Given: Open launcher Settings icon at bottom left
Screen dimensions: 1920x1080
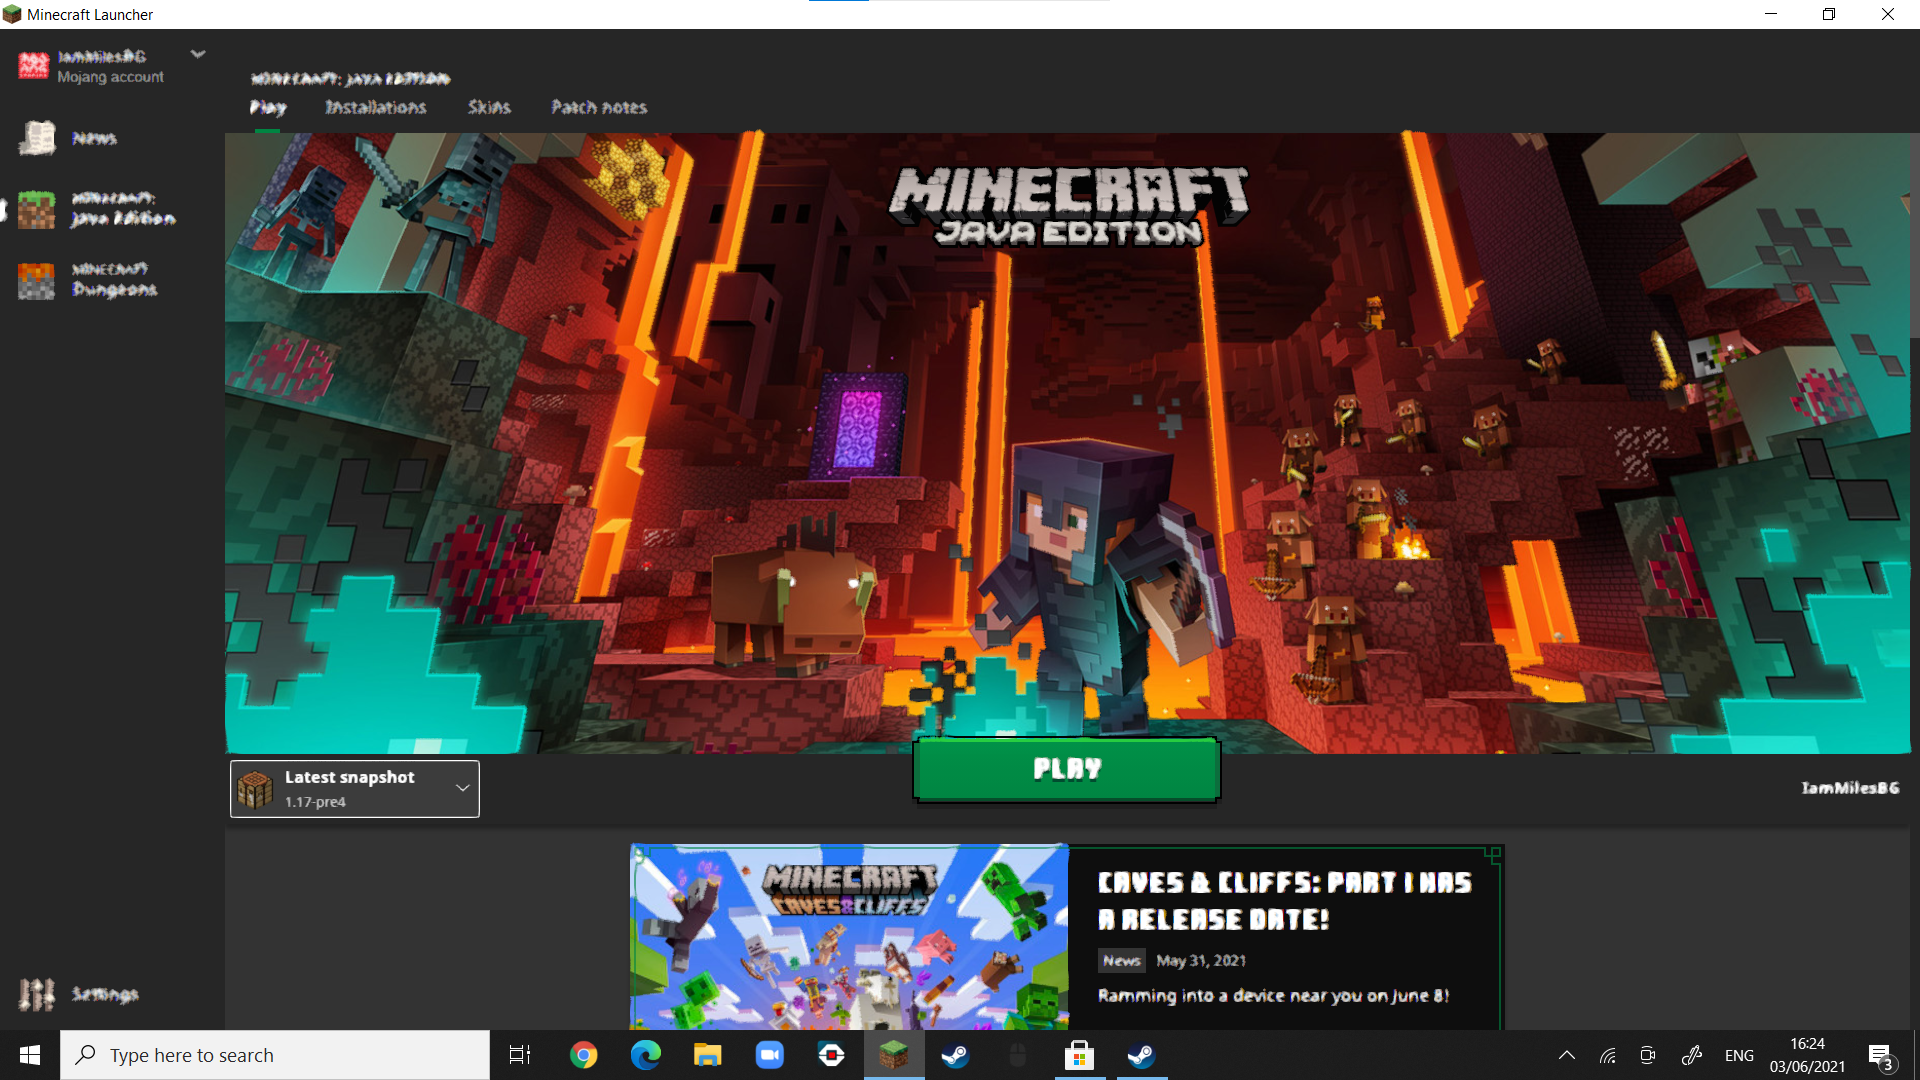Looking at the screenshot, I should click(x=37, y=994).
